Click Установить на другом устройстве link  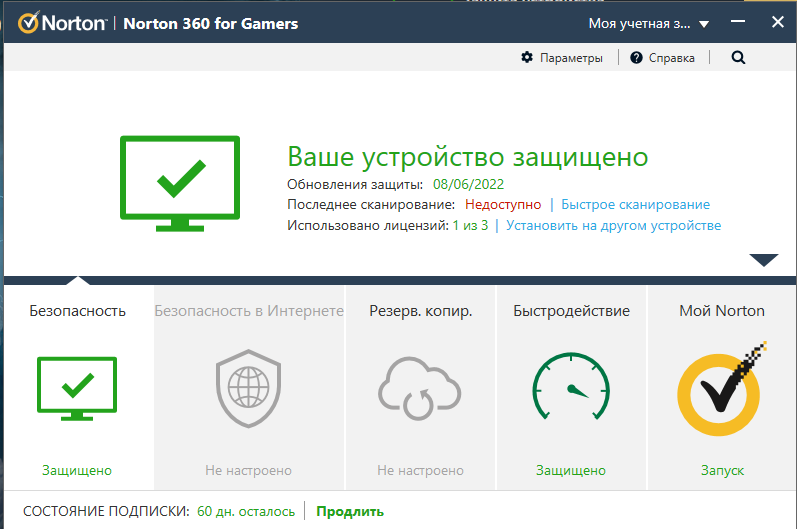[x=614, y=225]
